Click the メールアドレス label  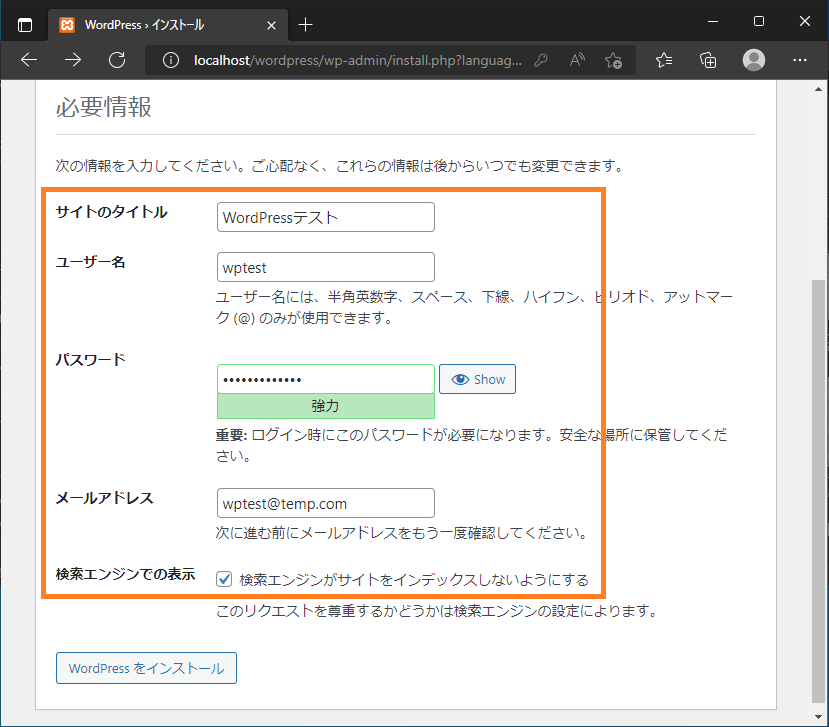(x=105, y=498)
